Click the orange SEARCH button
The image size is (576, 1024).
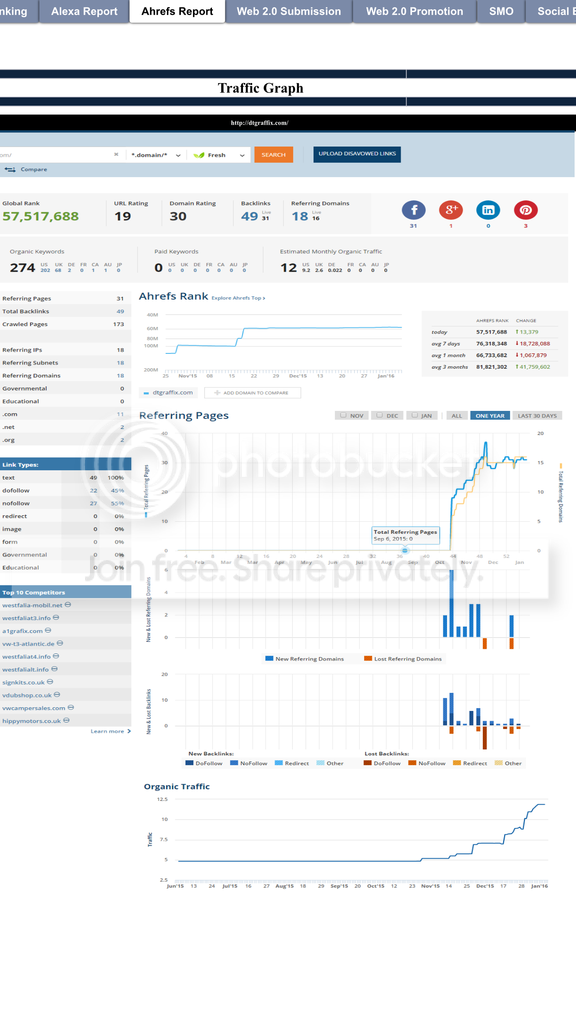point(274,155)
